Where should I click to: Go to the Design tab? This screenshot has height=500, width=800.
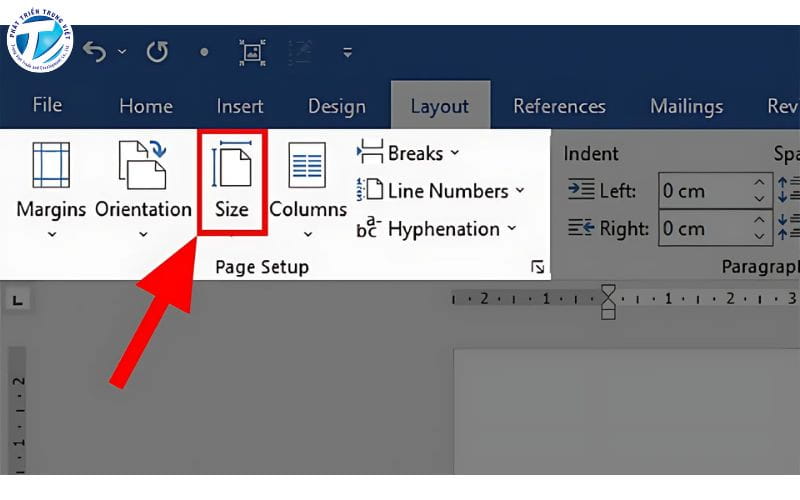336,106
